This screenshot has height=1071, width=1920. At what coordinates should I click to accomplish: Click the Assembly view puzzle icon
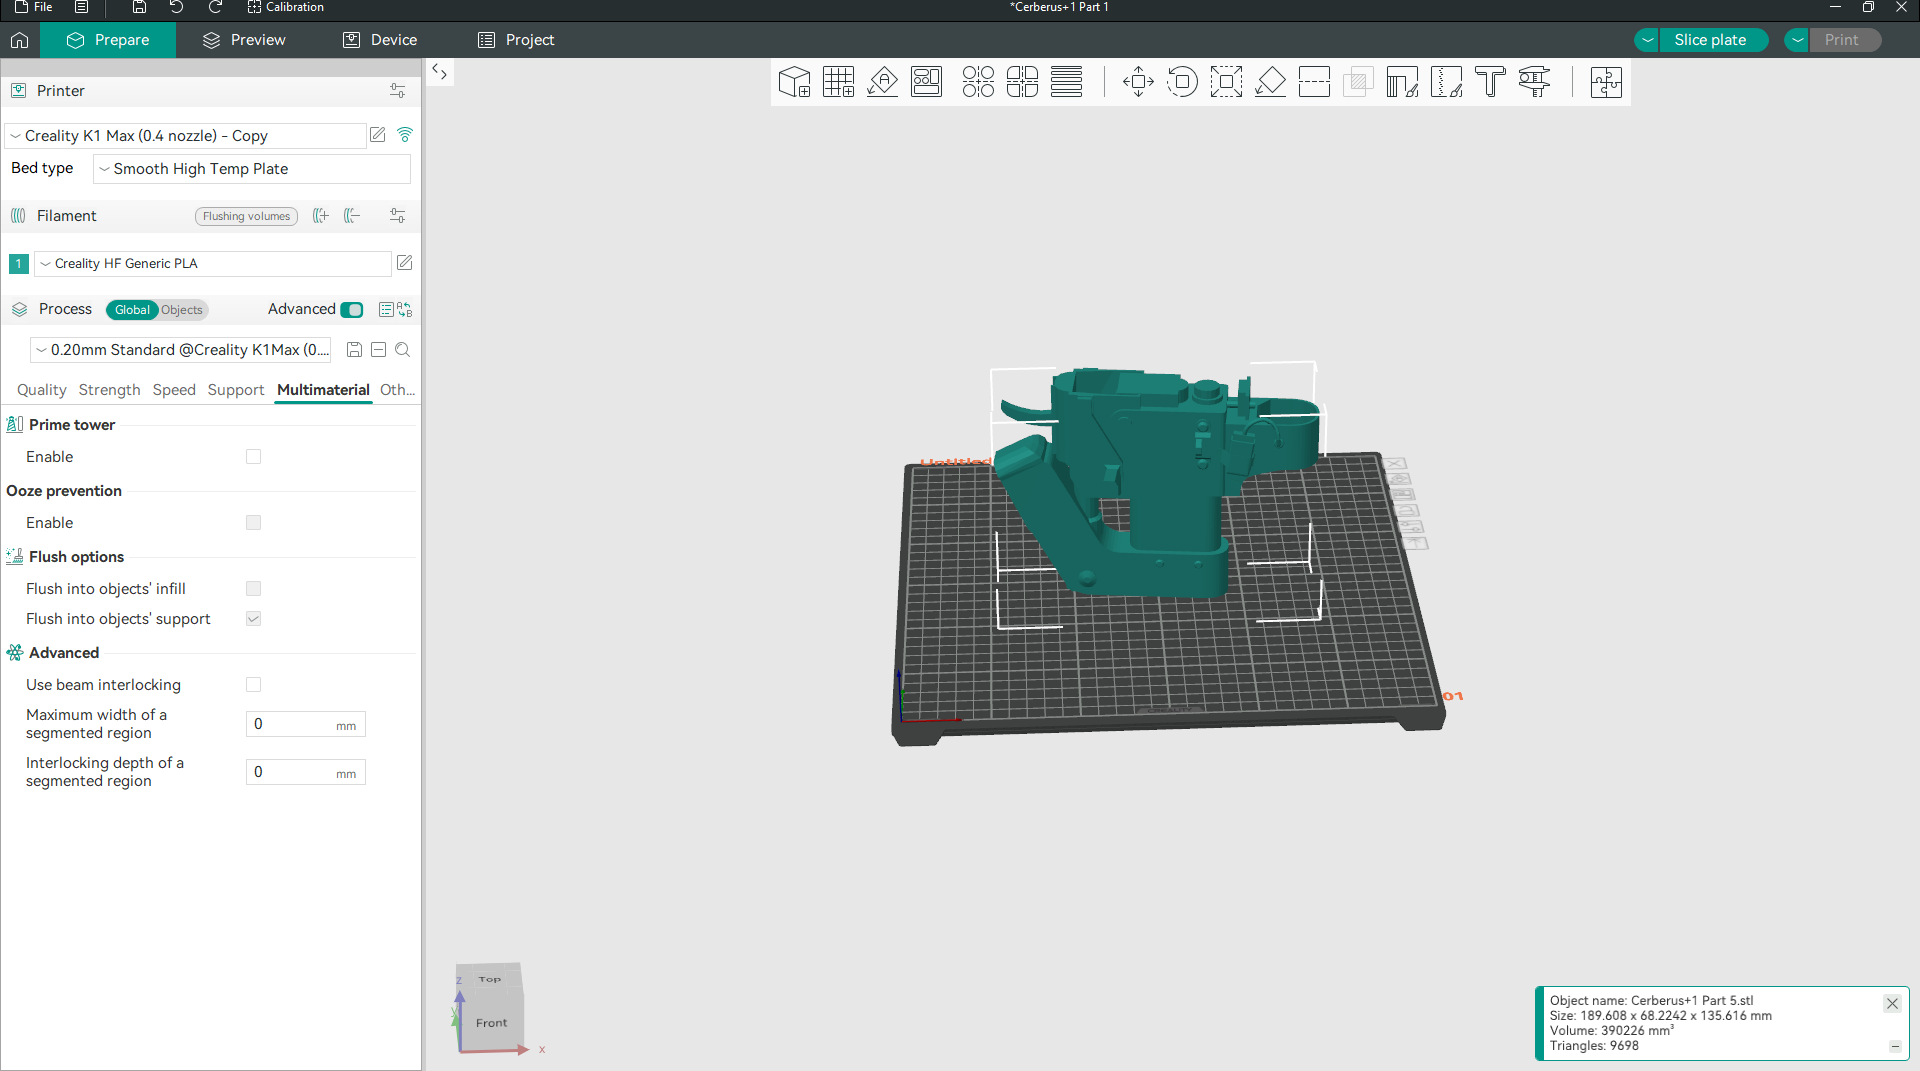(x=1606, y=82)
